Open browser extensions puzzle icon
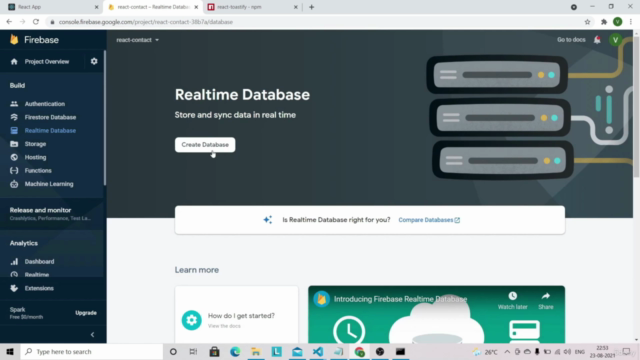Viewport: 640px width, 360px height. [604, 22]
